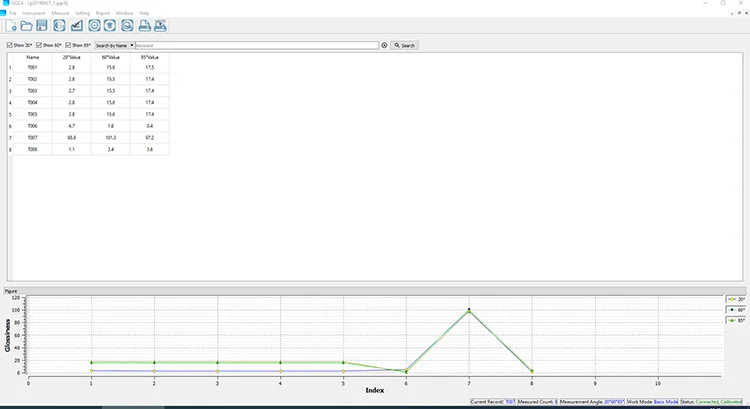
Task: Open the Setting menu
Action: click(x=82, y=13)
